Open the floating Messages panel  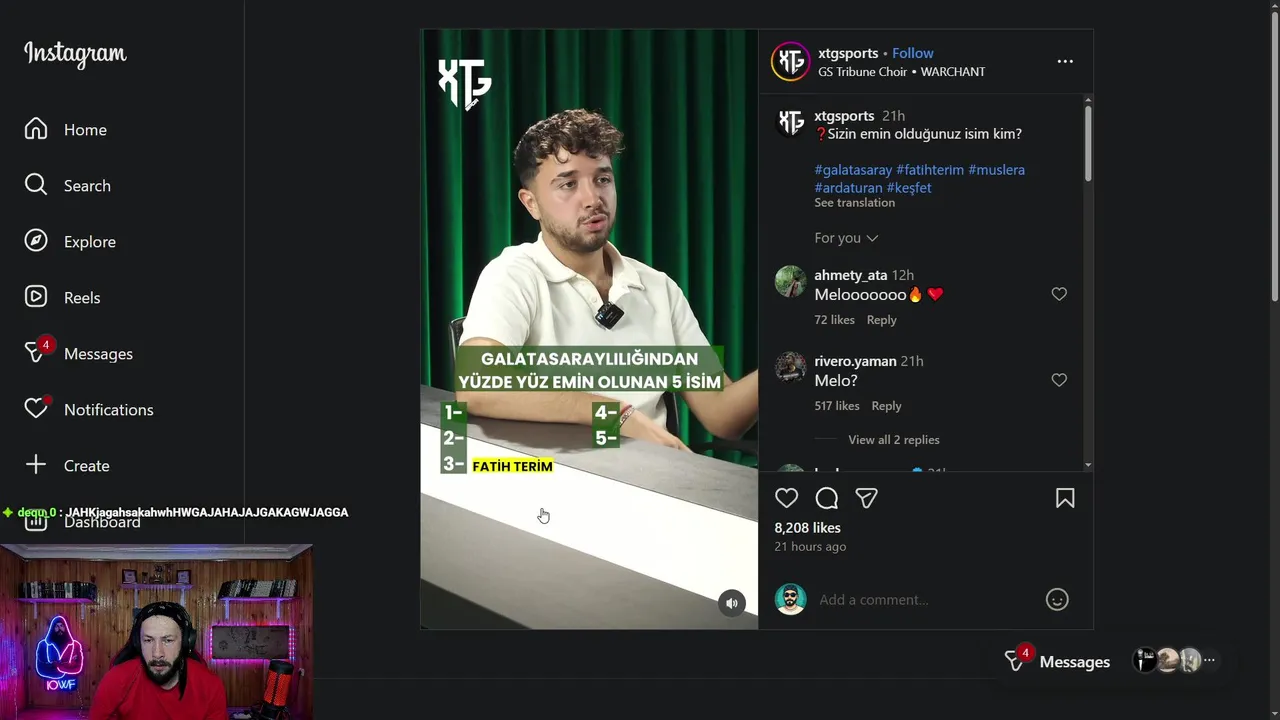point(1058,661)
